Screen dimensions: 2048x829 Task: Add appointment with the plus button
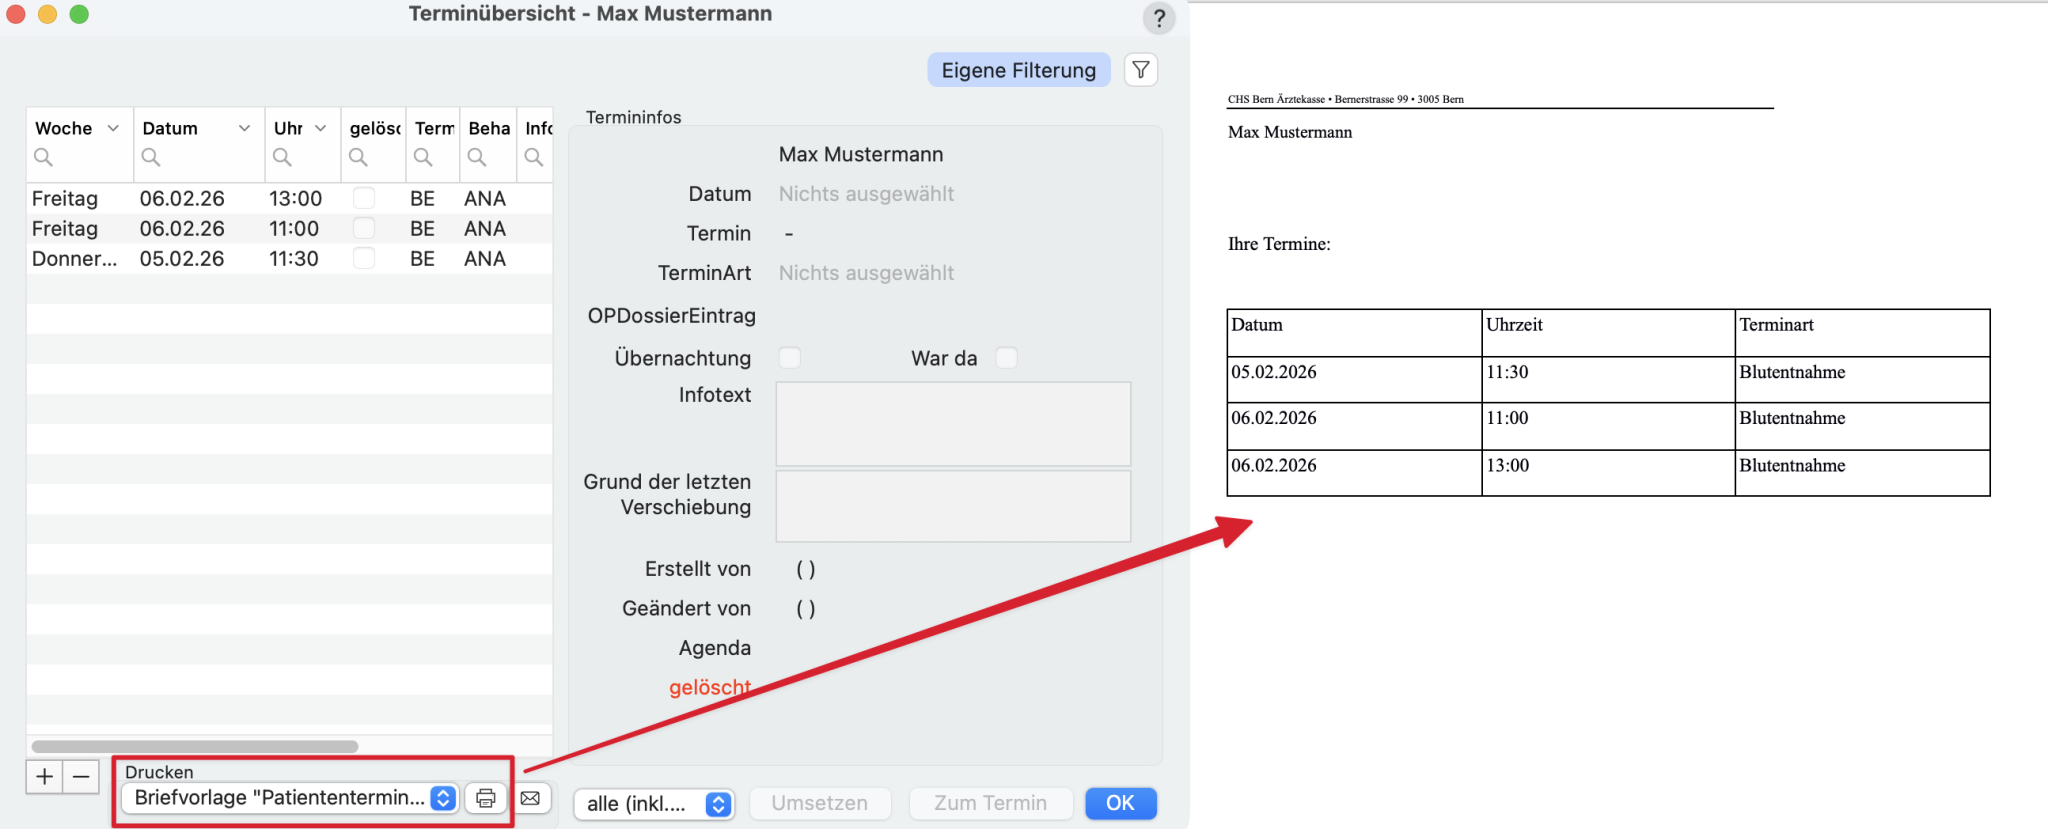pyautogui.click(x=45, y=776)
